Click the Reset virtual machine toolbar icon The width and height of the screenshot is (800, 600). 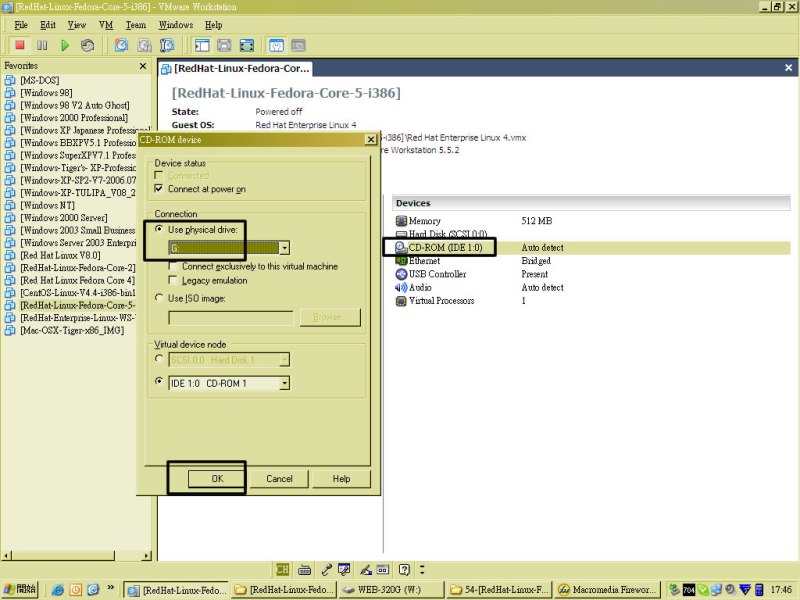[87, 45]
